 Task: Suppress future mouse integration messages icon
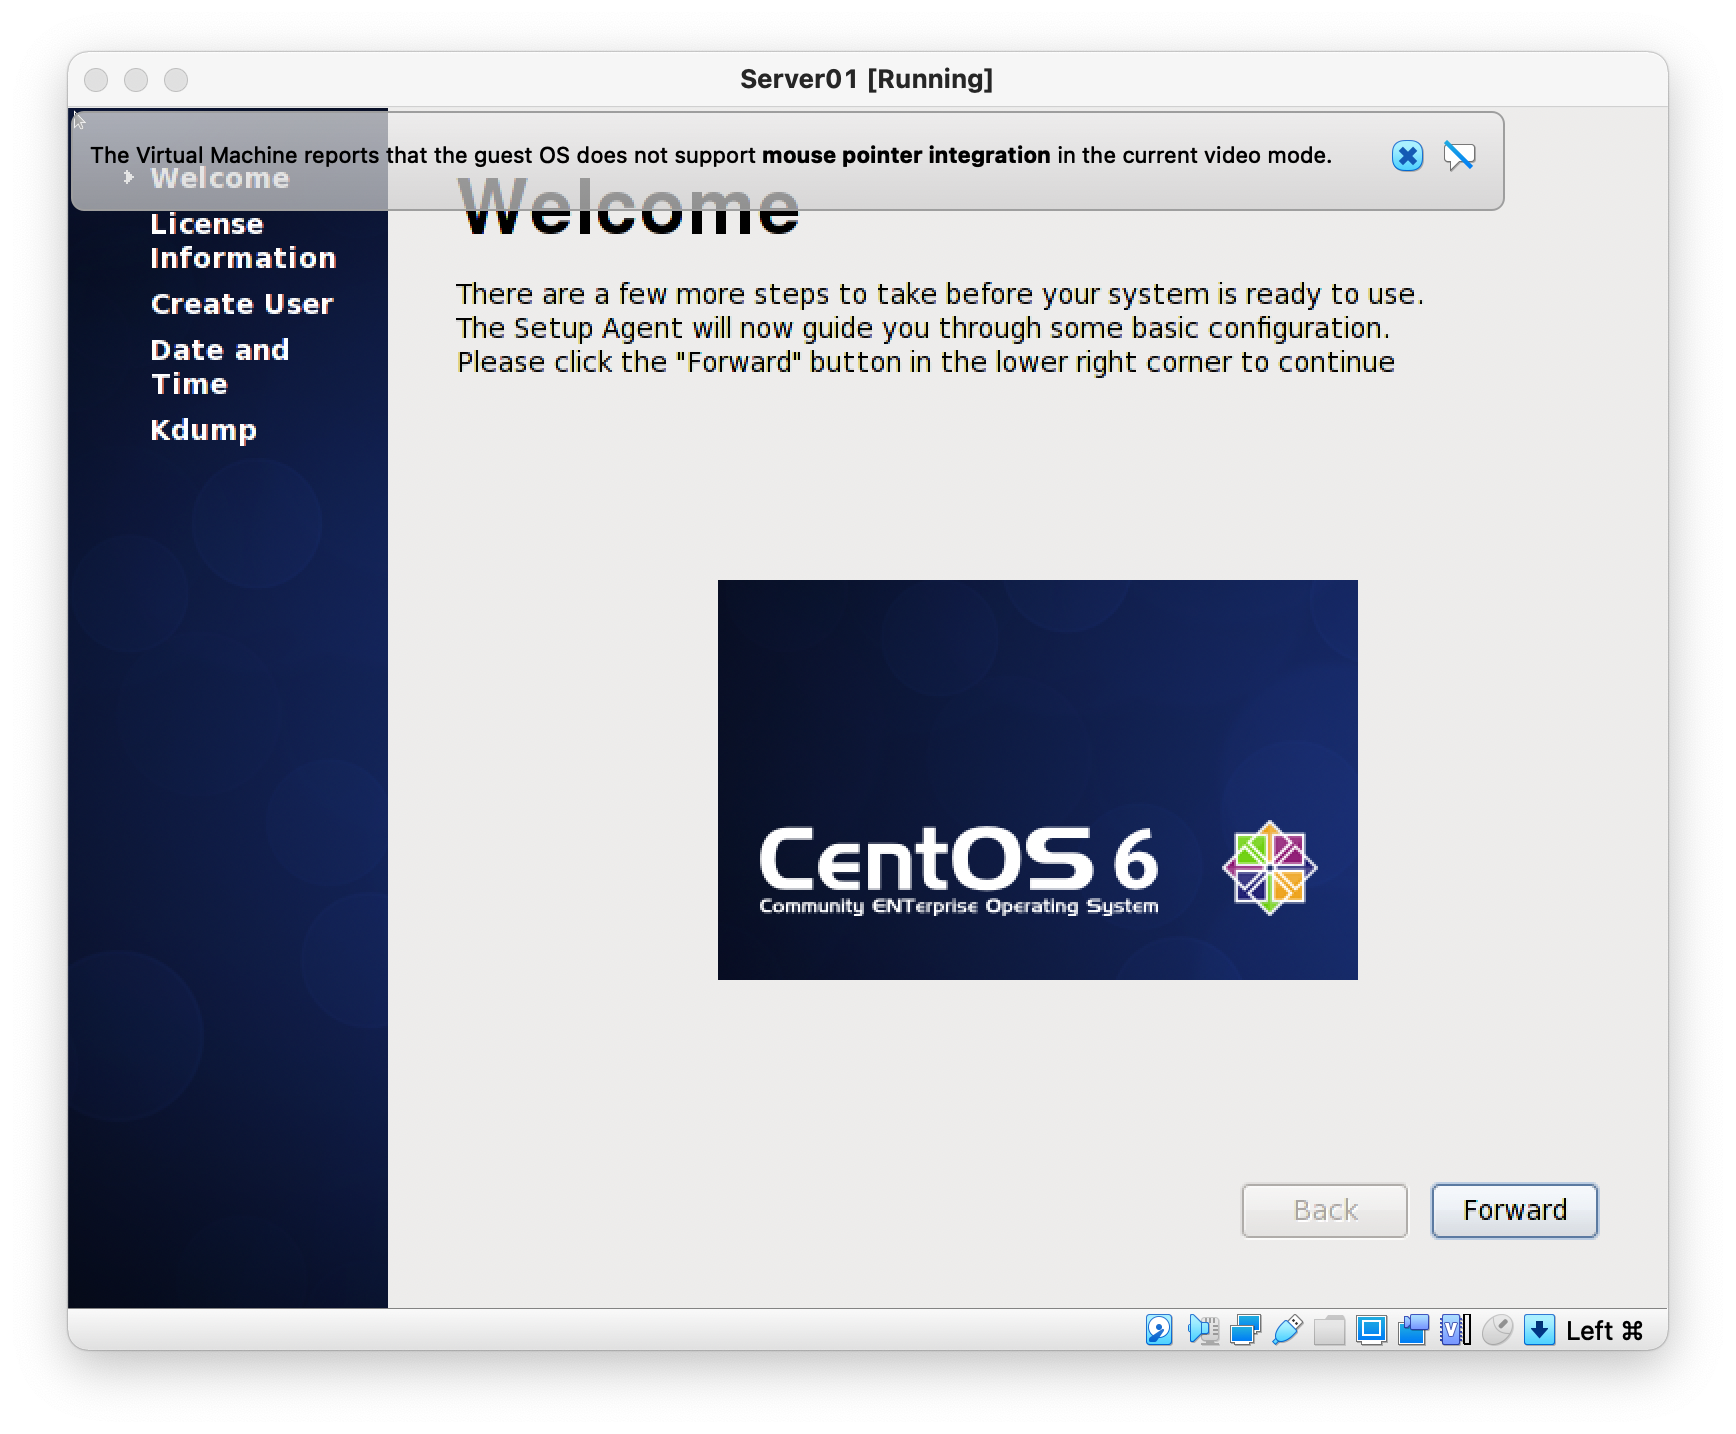1459,156
